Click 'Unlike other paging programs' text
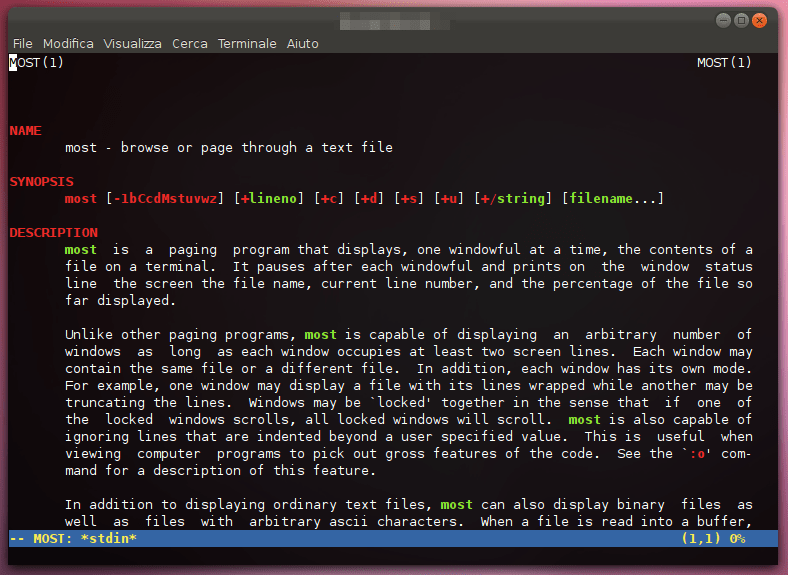 pos(177,335)
